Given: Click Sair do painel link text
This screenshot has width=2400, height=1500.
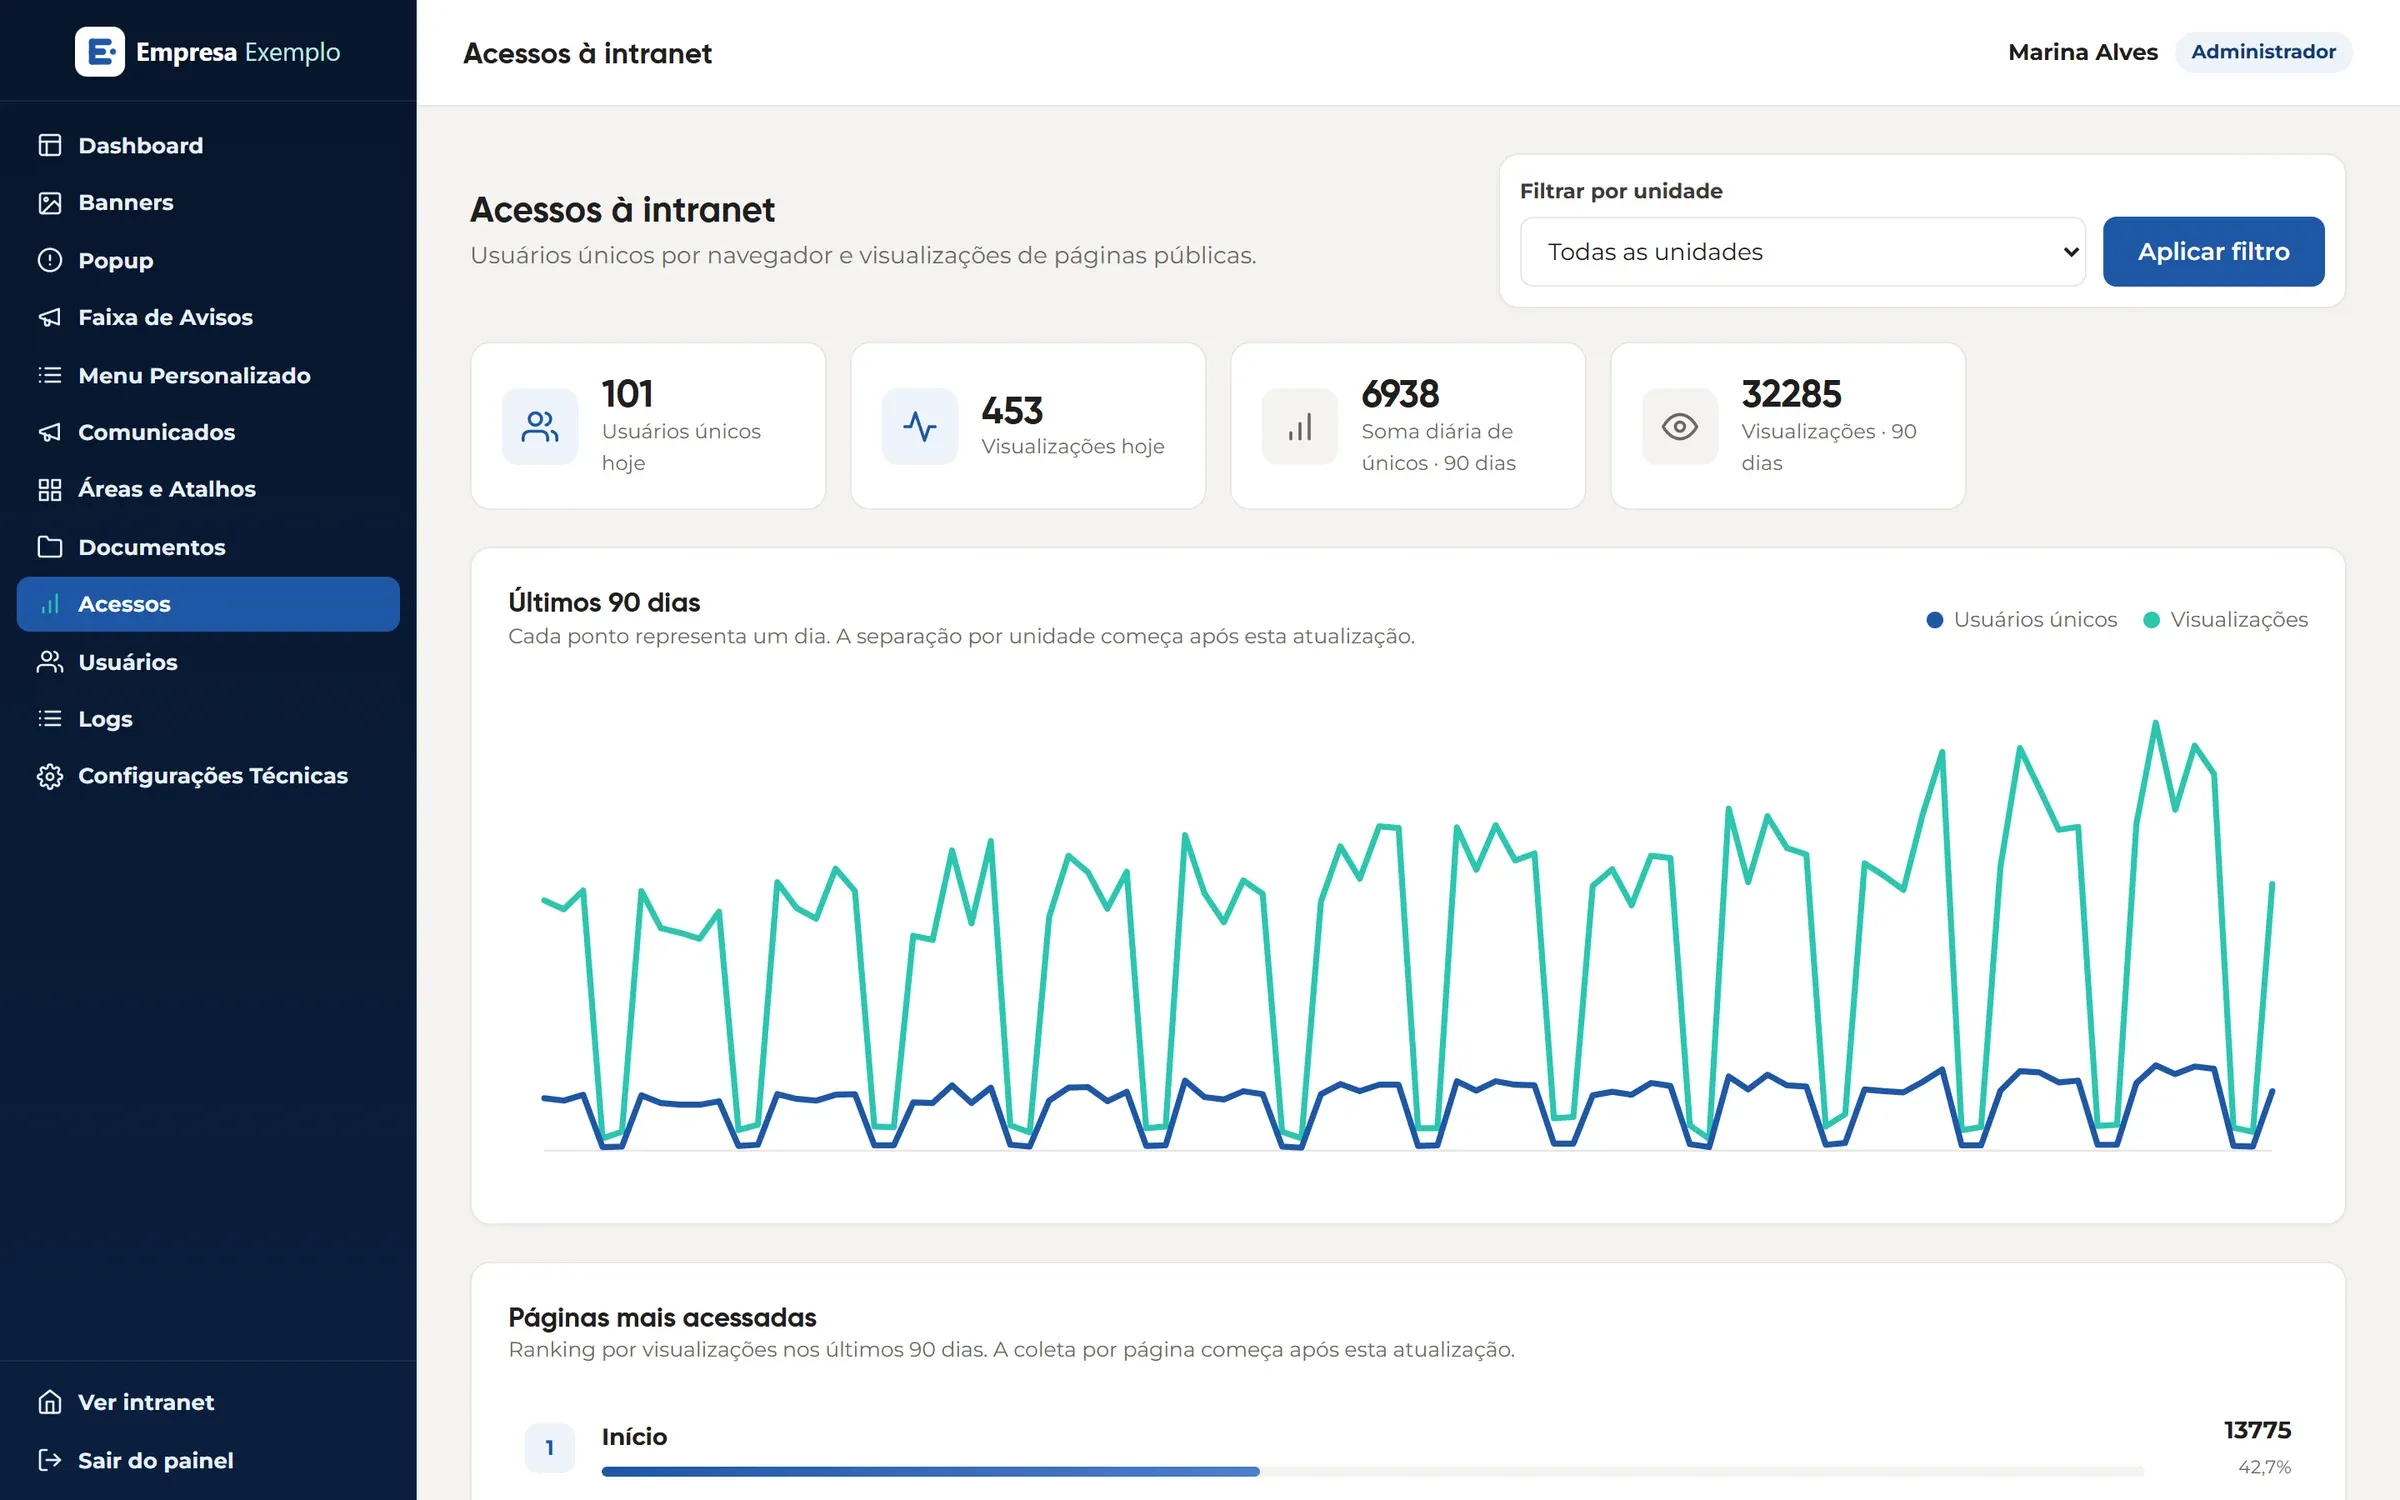Looking at the screenshot, I should [x=156, y=1460].
